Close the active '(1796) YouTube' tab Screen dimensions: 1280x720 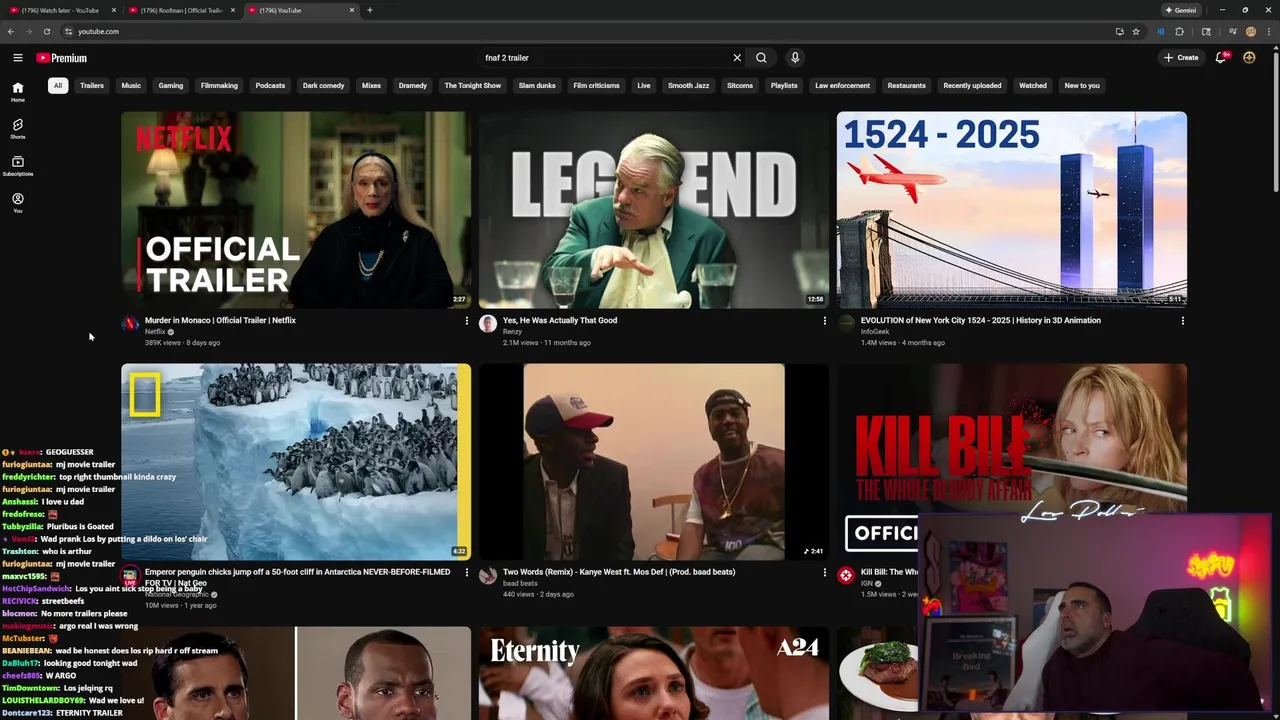pyautogui.click(x=351, y=10)
